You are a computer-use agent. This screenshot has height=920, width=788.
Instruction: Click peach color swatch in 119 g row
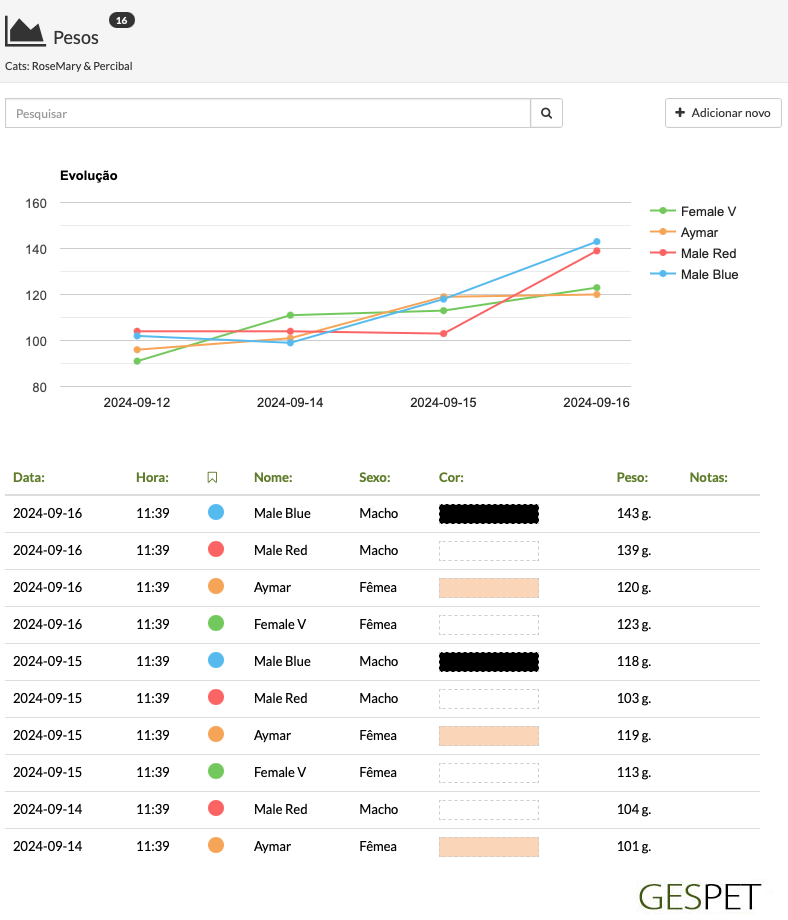489,736
